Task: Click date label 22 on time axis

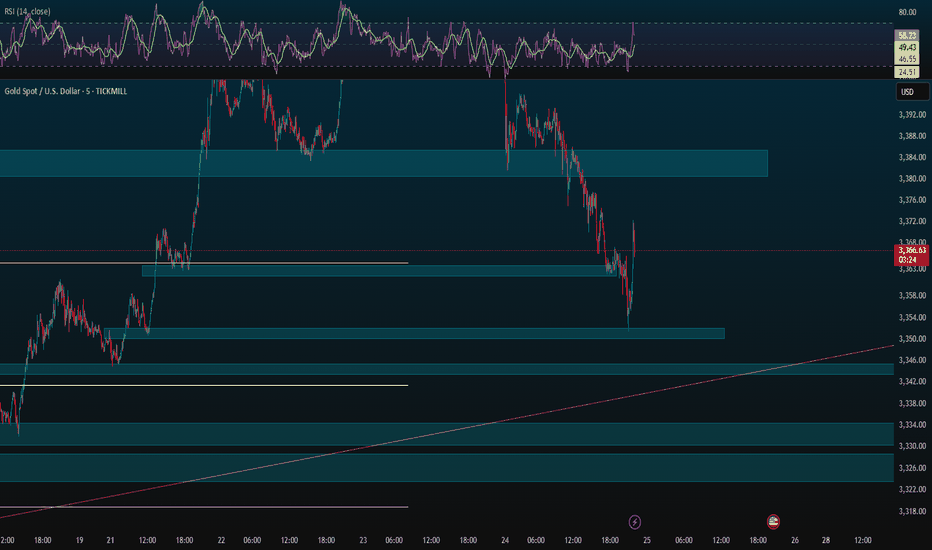Action: (221, 540)
